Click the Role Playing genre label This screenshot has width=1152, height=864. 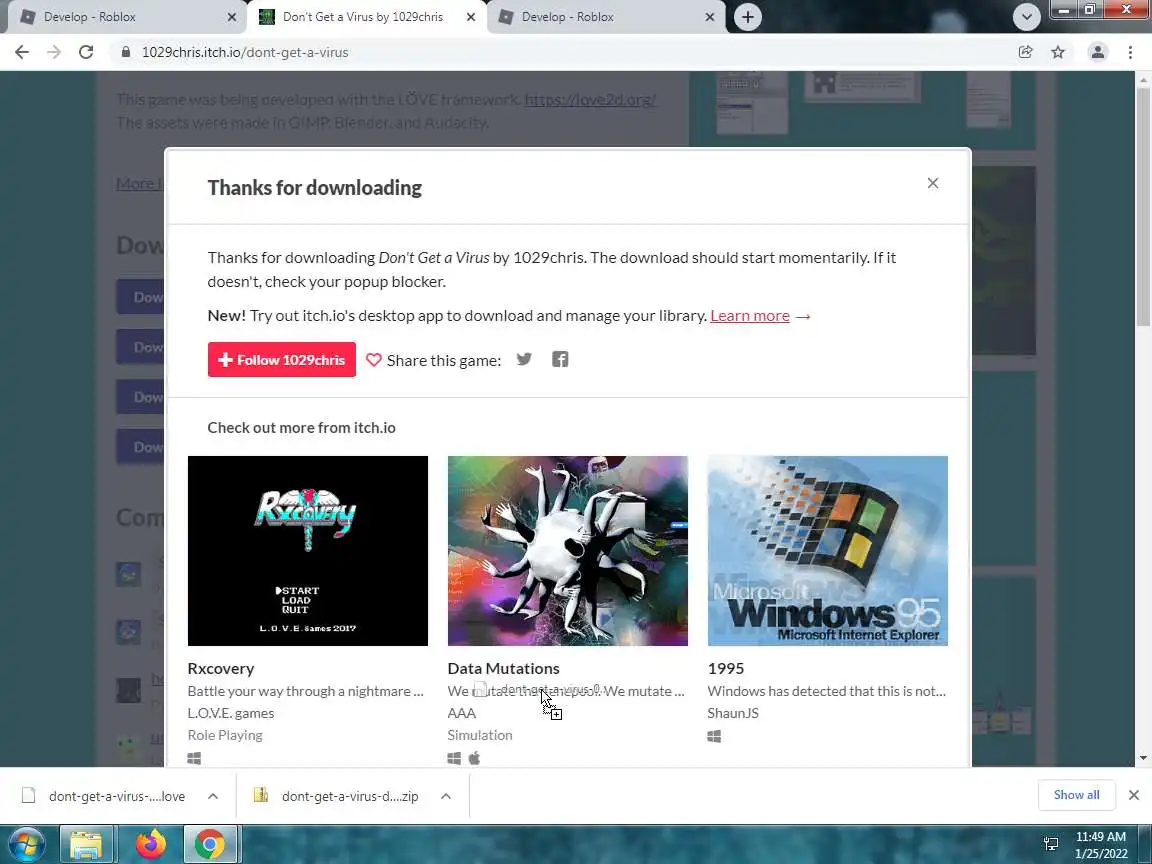coord(225,735)
